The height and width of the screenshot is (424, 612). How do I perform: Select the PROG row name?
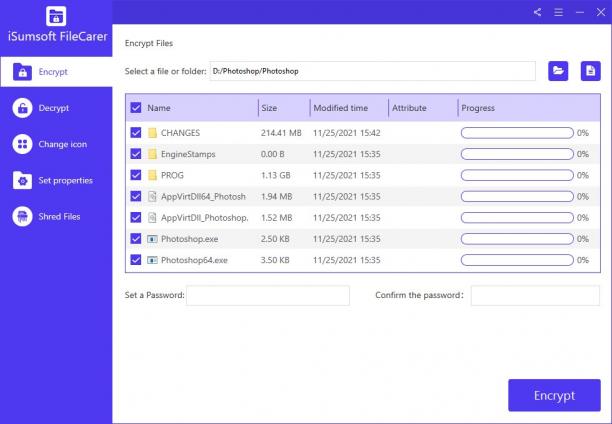172,175
